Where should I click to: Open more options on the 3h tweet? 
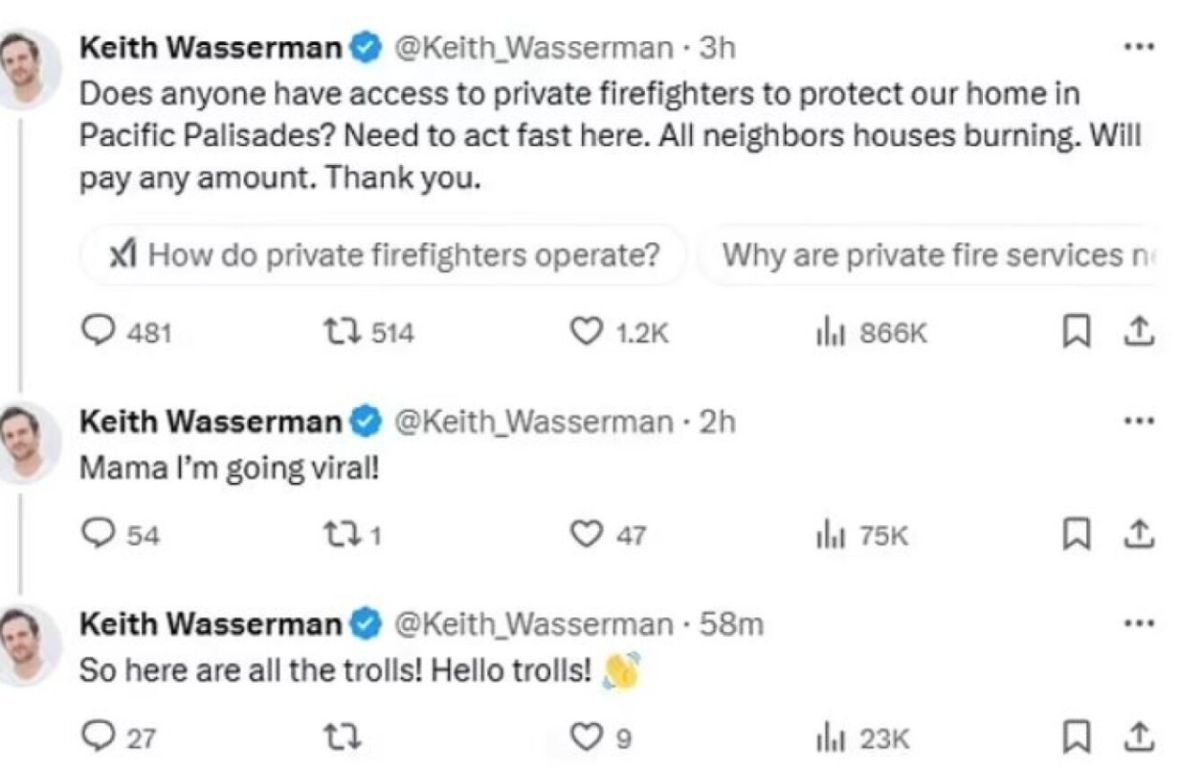pos(1139,47)
